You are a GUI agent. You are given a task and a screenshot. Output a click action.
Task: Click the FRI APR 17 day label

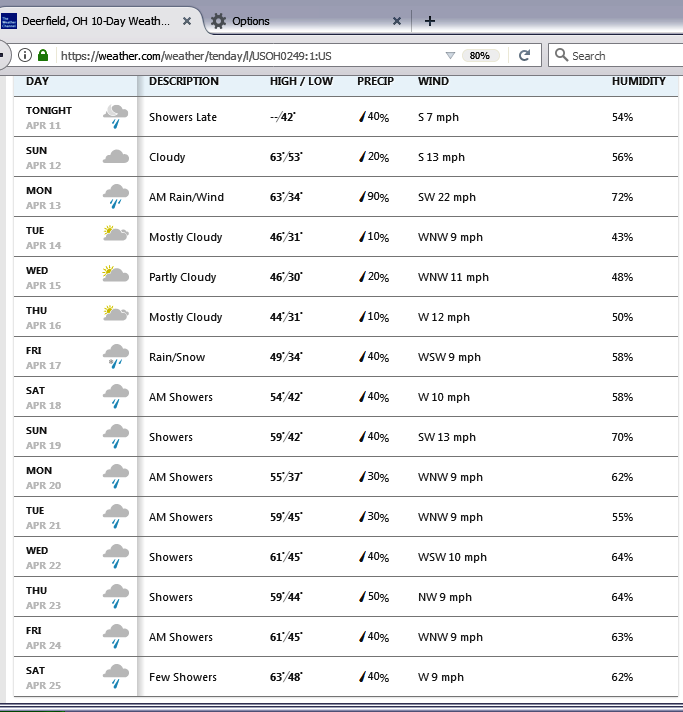click(43, 358)
